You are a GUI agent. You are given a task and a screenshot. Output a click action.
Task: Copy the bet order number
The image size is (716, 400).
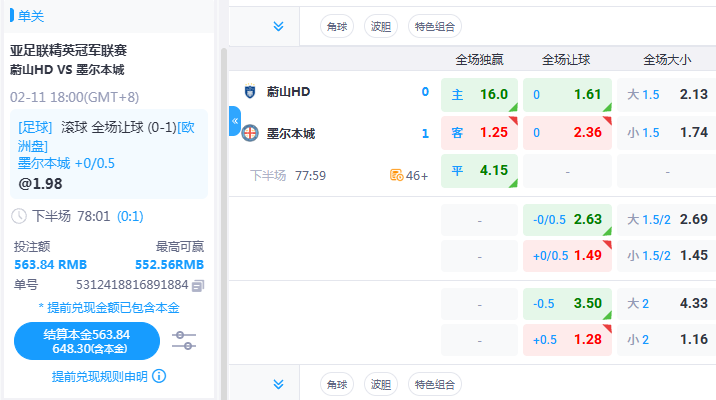point(198,286)
